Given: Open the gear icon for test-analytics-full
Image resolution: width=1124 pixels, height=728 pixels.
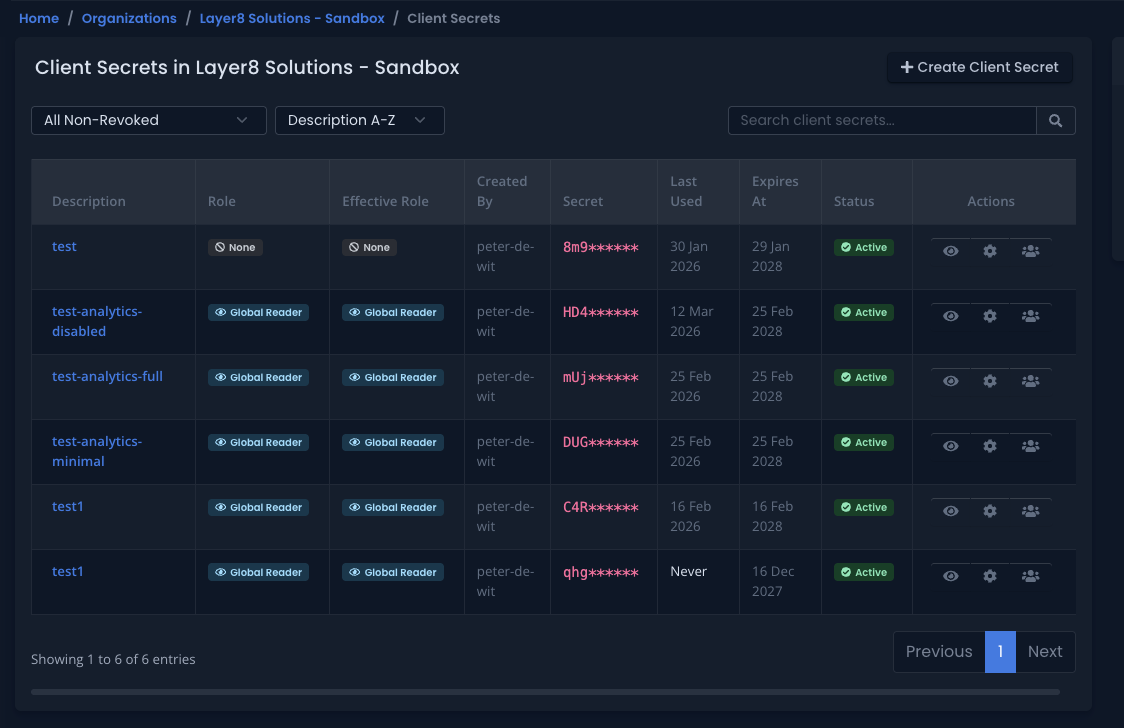Looking at the screenshot, I should coord(990,381).
